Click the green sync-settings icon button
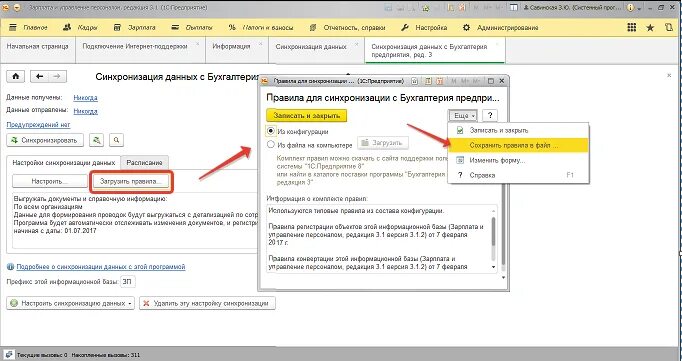Viewport: 682px width, 361px height. pyautogui.click(x=97, y=140)
